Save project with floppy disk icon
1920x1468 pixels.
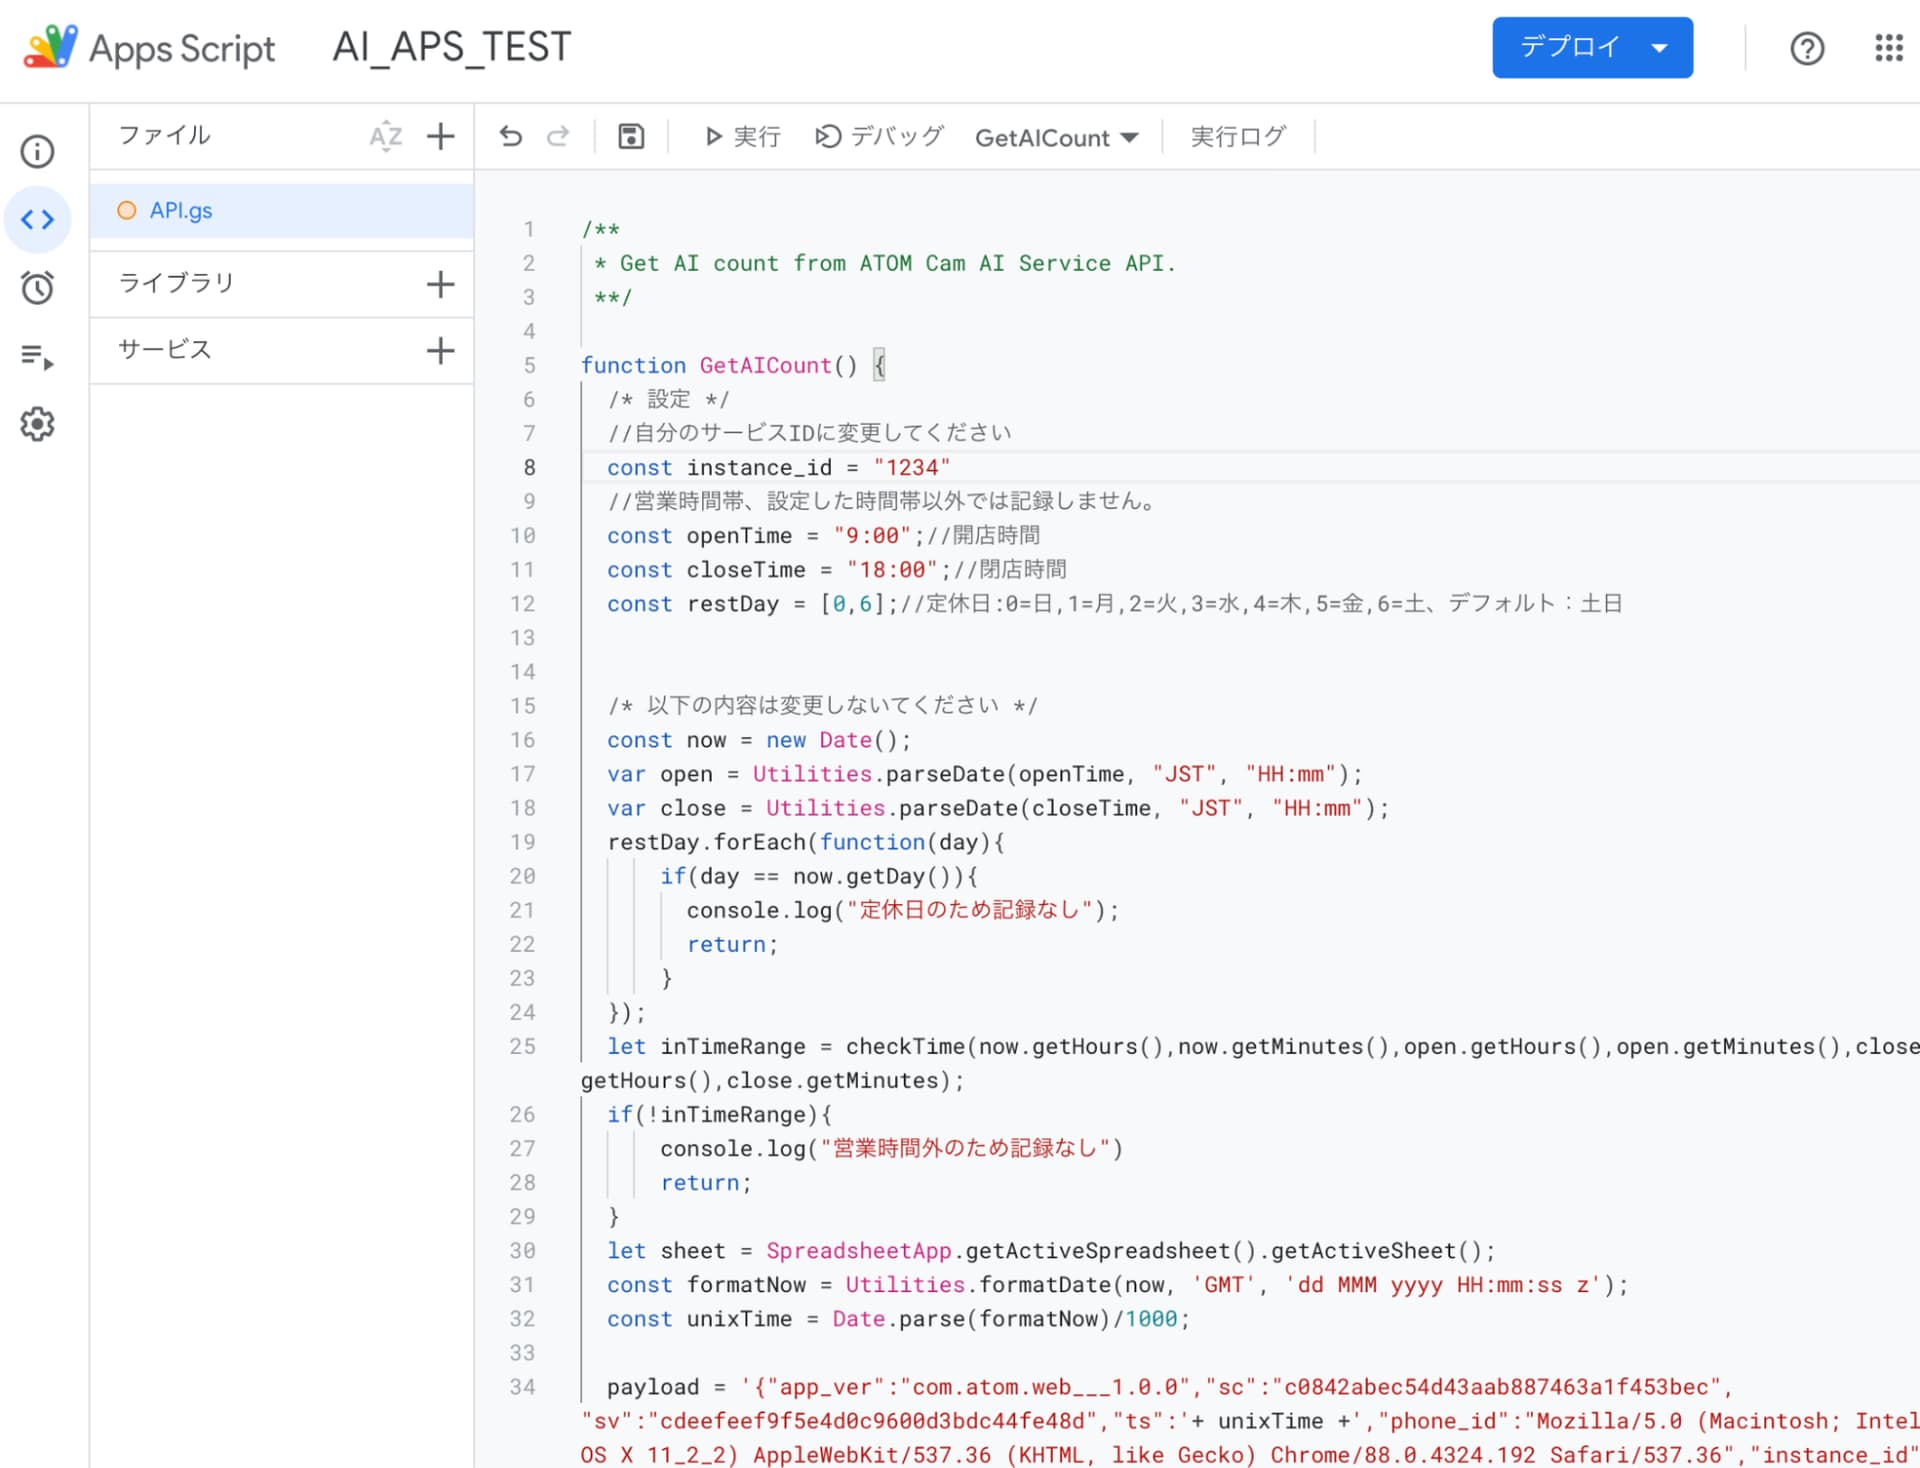pyautogui.click(x=631, y=136)
